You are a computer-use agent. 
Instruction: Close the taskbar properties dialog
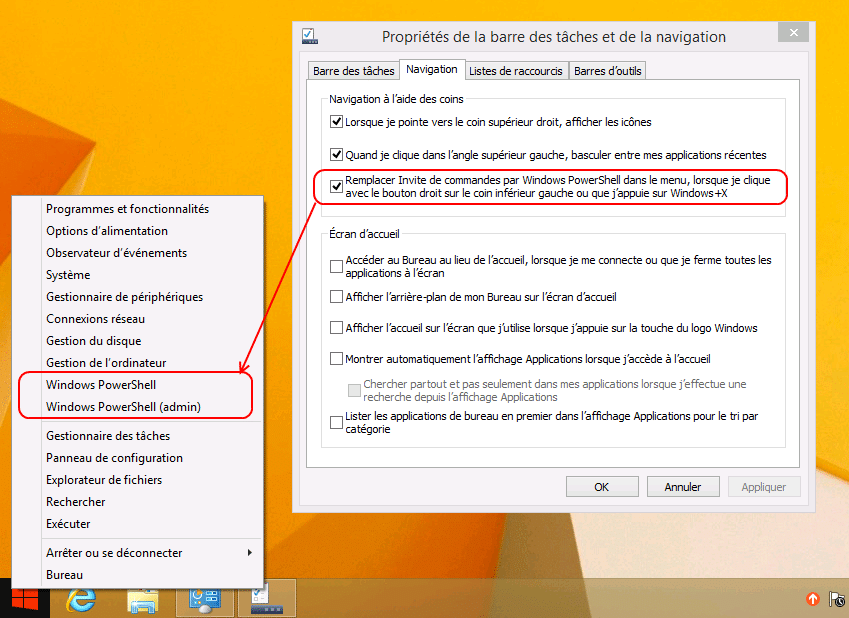tap(793, 32)
